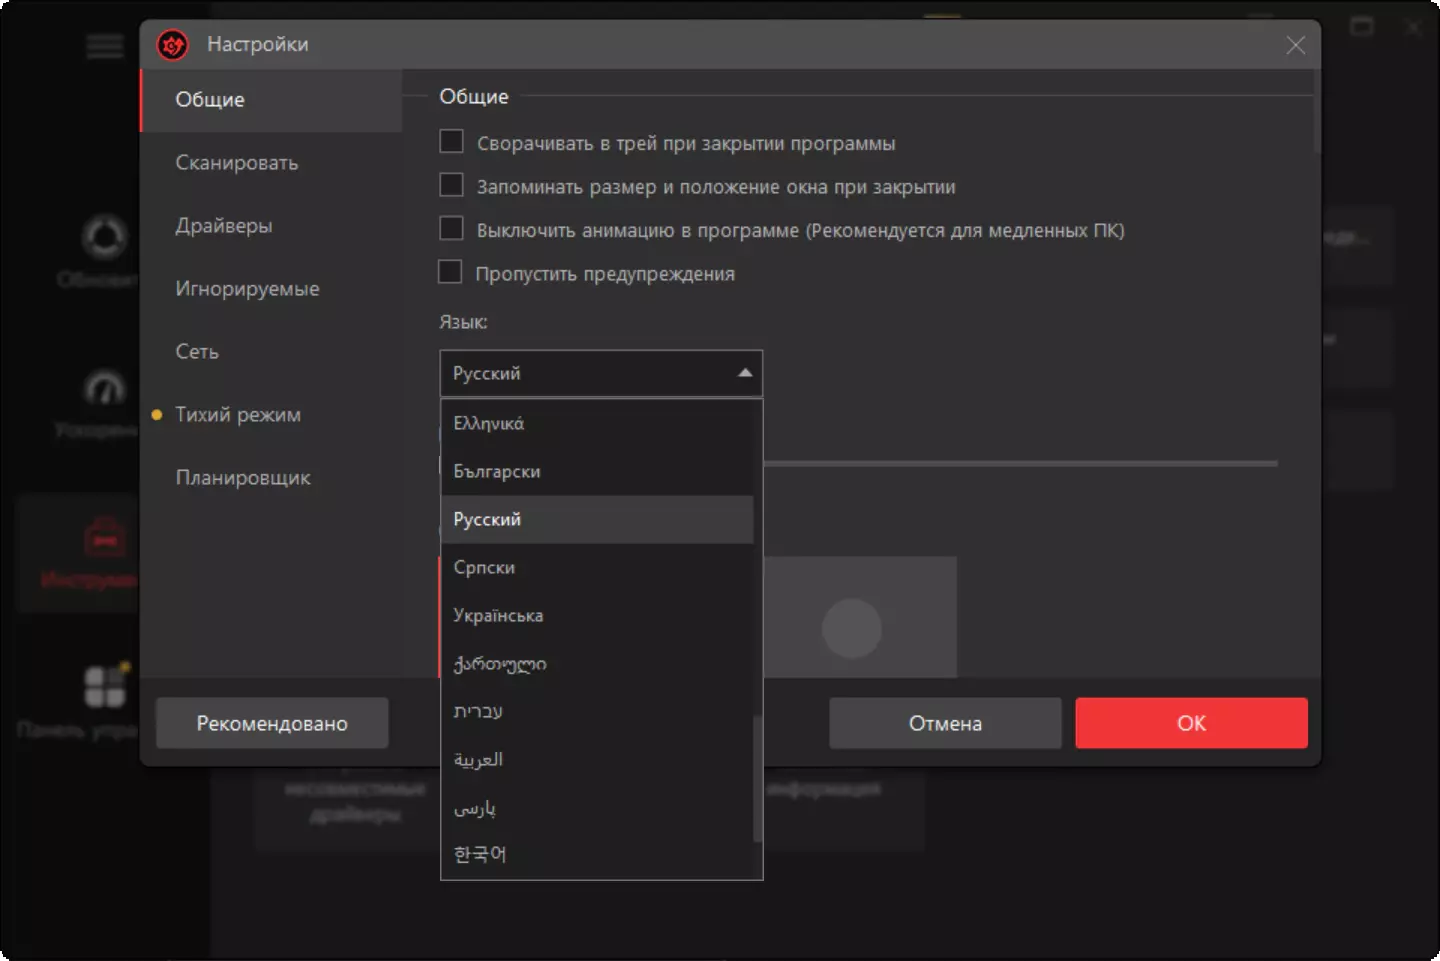Image resolution: width=1440 pixels, height=961 pixels.
Task: Select Српски in the language list
Action: 484,567
